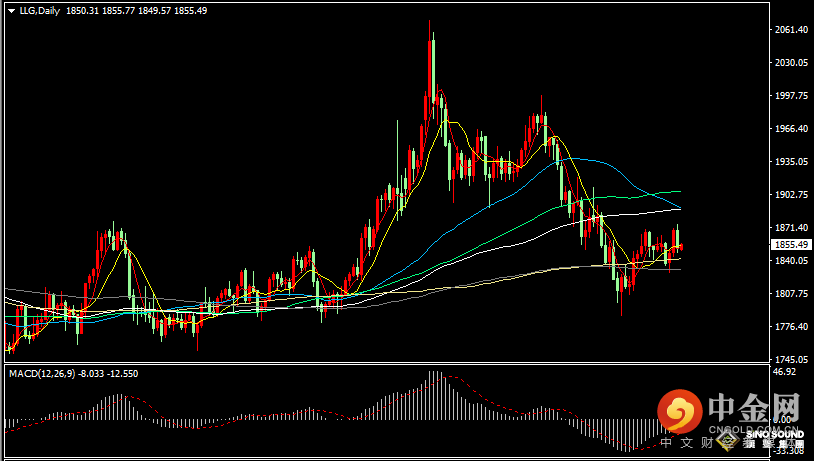This screenshot has height=461, width=814.
Task: Click the 1902.75 price axis label
Action: pos(790,196)
